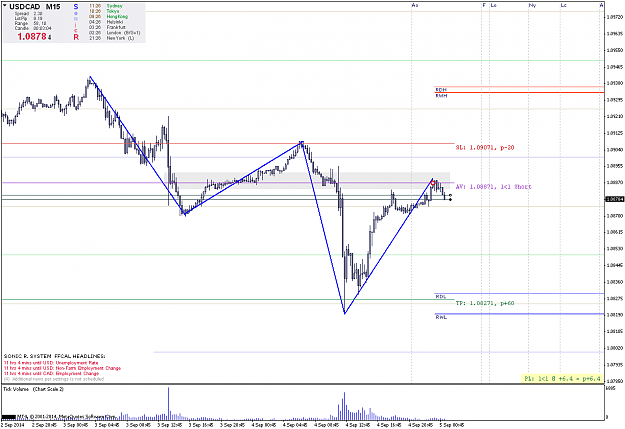Select the Sydney session clock entry
Screen dimensions: 625x429
coord(106,6)
